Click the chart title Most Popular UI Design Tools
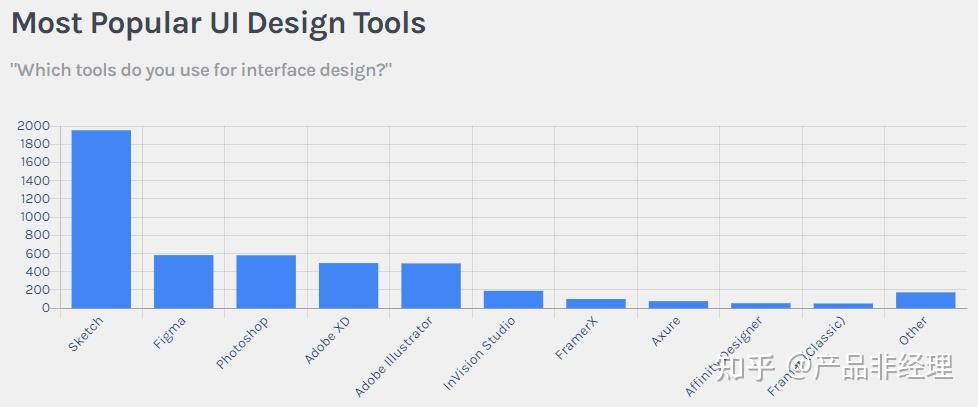Image resolution: width=978 pixels, height=407 pixels. [x=218, y=23]
